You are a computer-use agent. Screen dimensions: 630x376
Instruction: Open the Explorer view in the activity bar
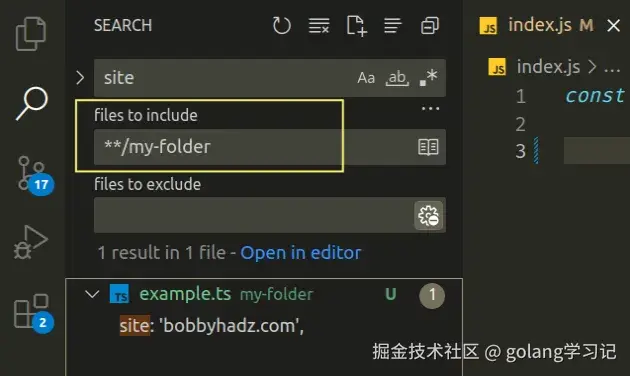31,34
